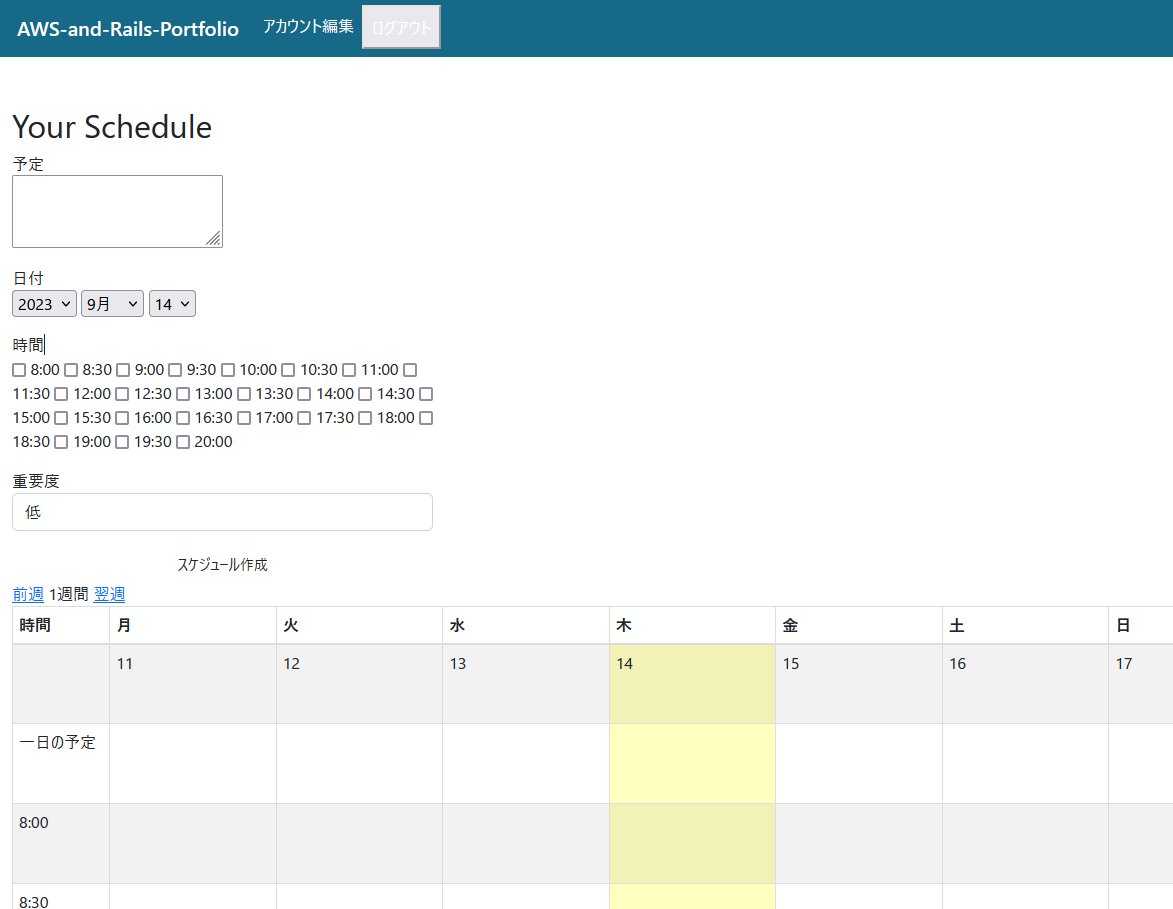Screen dimensions: 1173x909
Task: Open the day dropdown showing 14
Action: pos(172,303)
